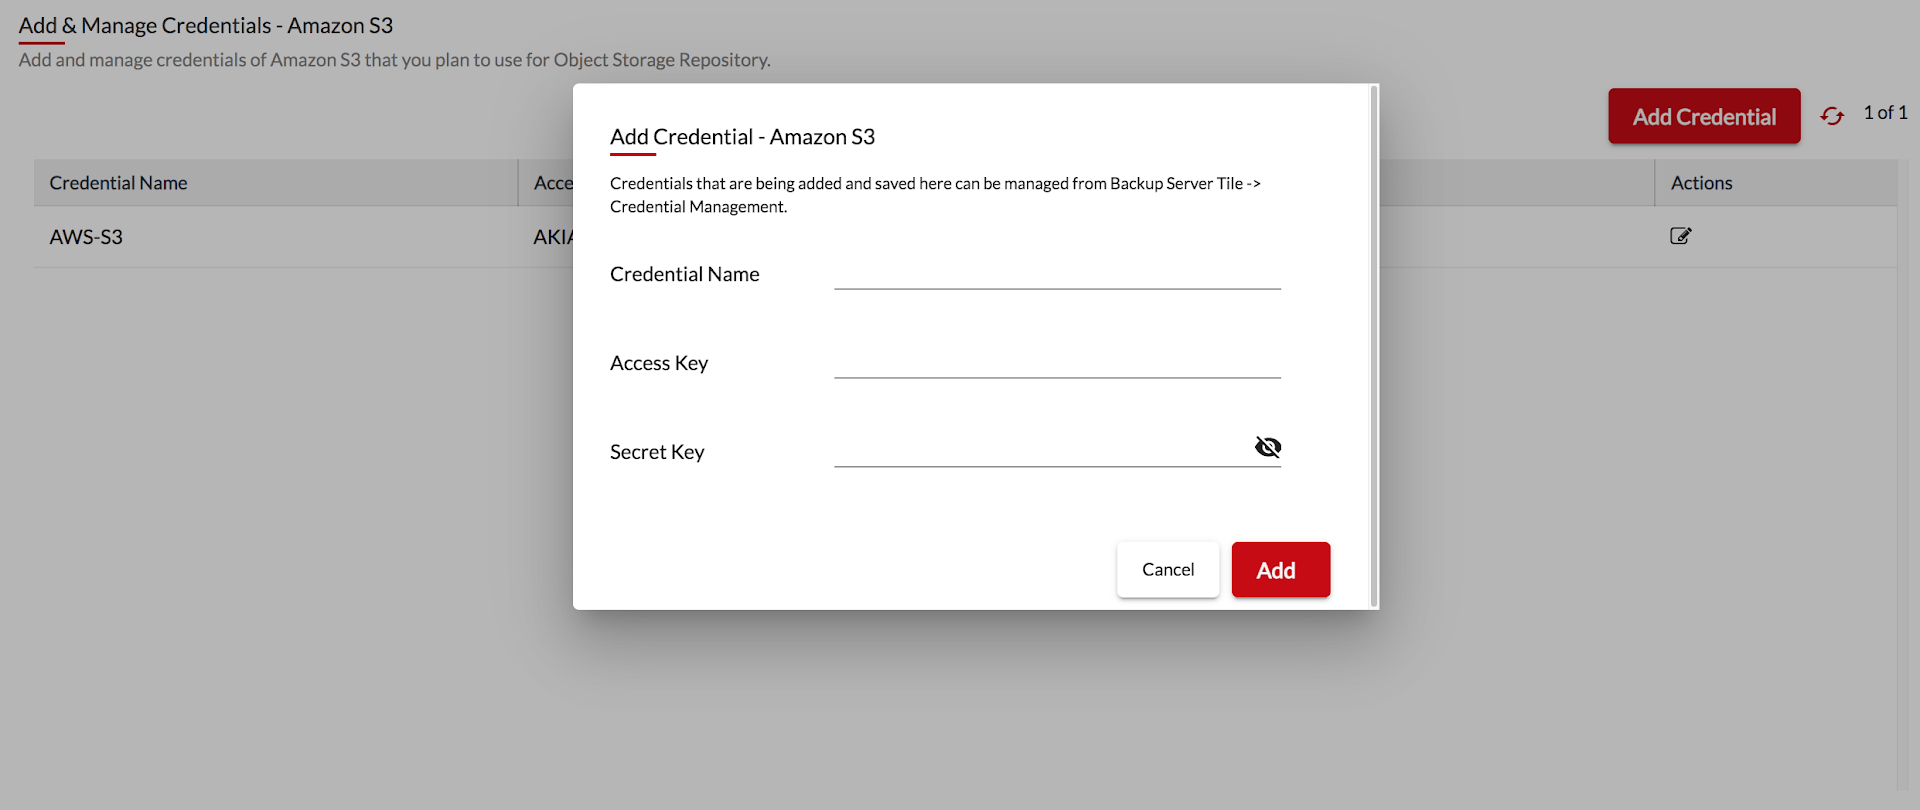Click the 'Add & Manage Credentials - Amazon S3' heading

click(x=206, y=26)
